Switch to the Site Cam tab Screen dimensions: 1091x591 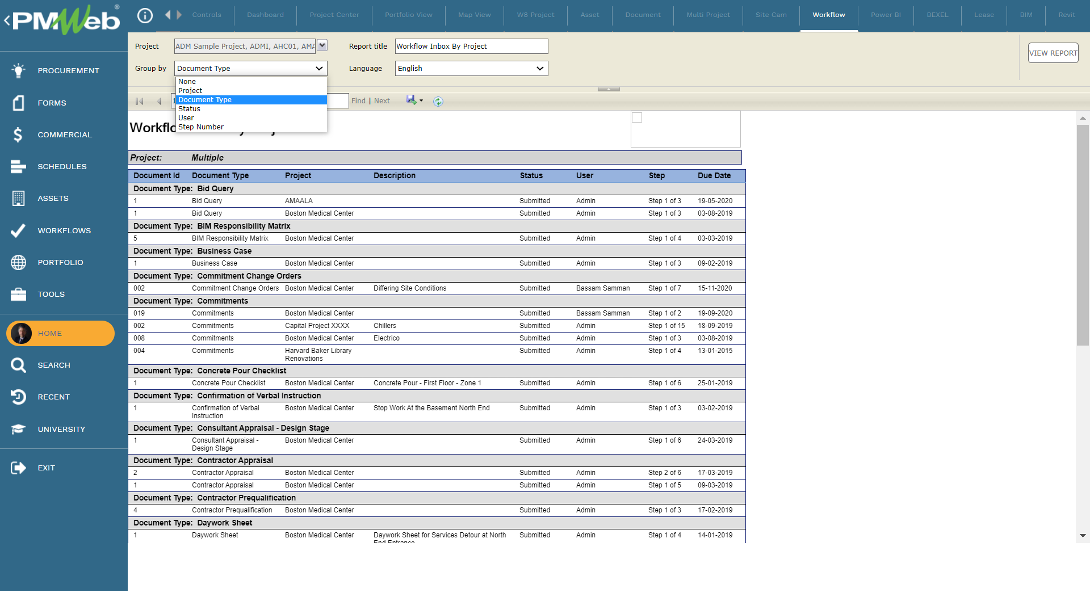771,15
